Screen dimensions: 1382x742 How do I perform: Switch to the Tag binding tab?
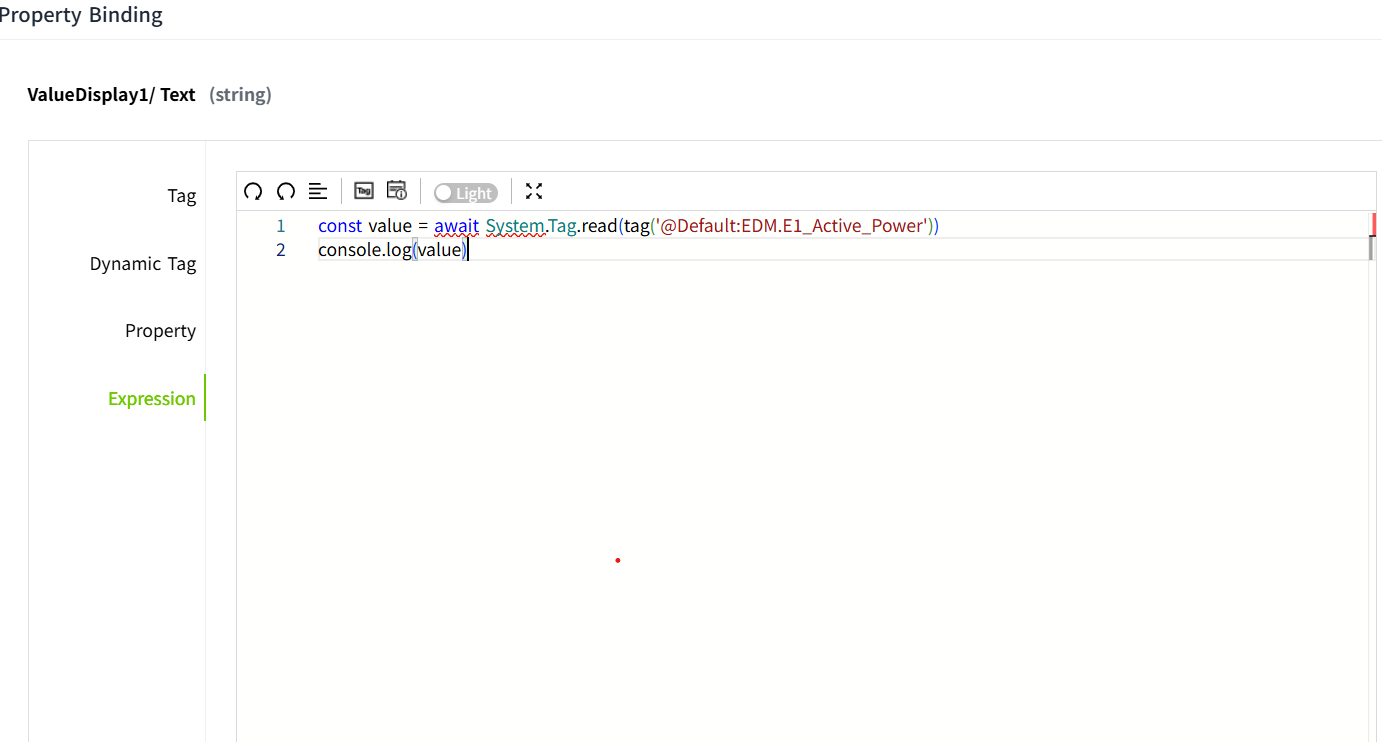pos(181,196)
